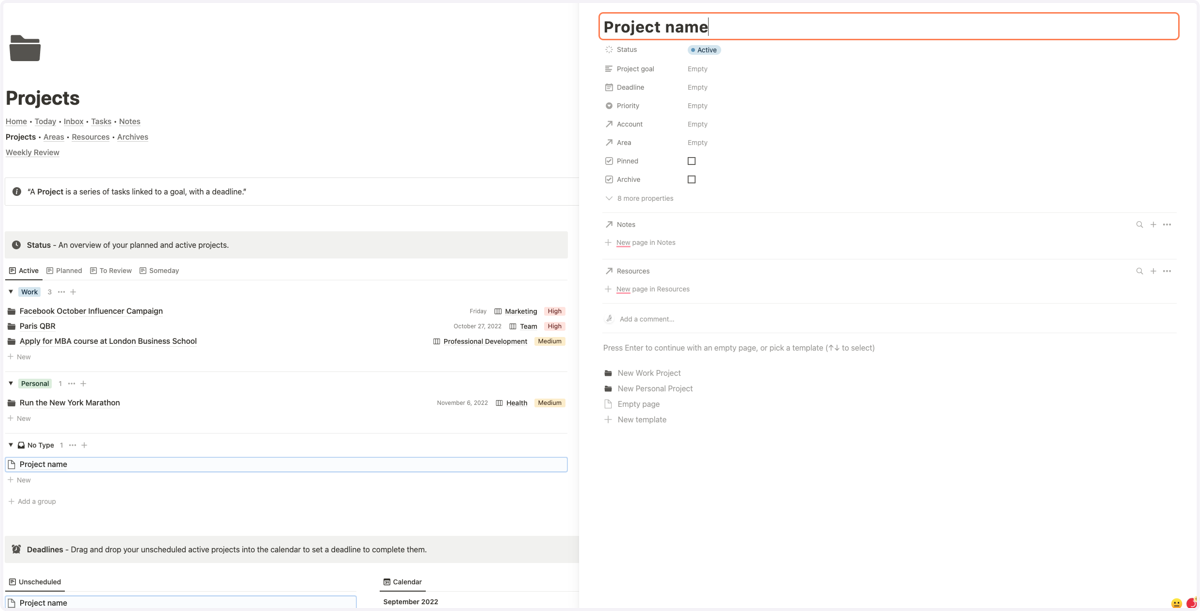The width and height of the screenshot is (1200, 611).
Task: Collapse the Work group triangle
Action: [x=11, y=292]
